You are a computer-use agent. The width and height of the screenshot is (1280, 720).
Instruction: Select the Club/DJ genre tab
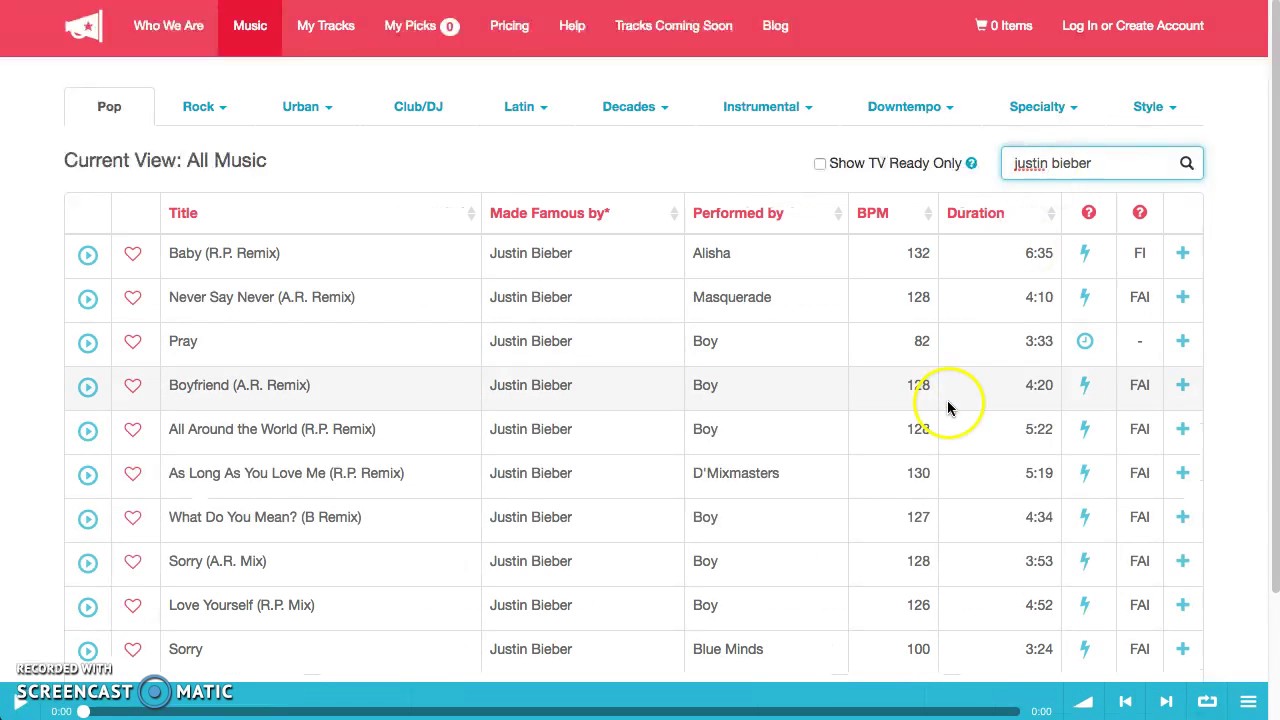[x=418, y=107]
